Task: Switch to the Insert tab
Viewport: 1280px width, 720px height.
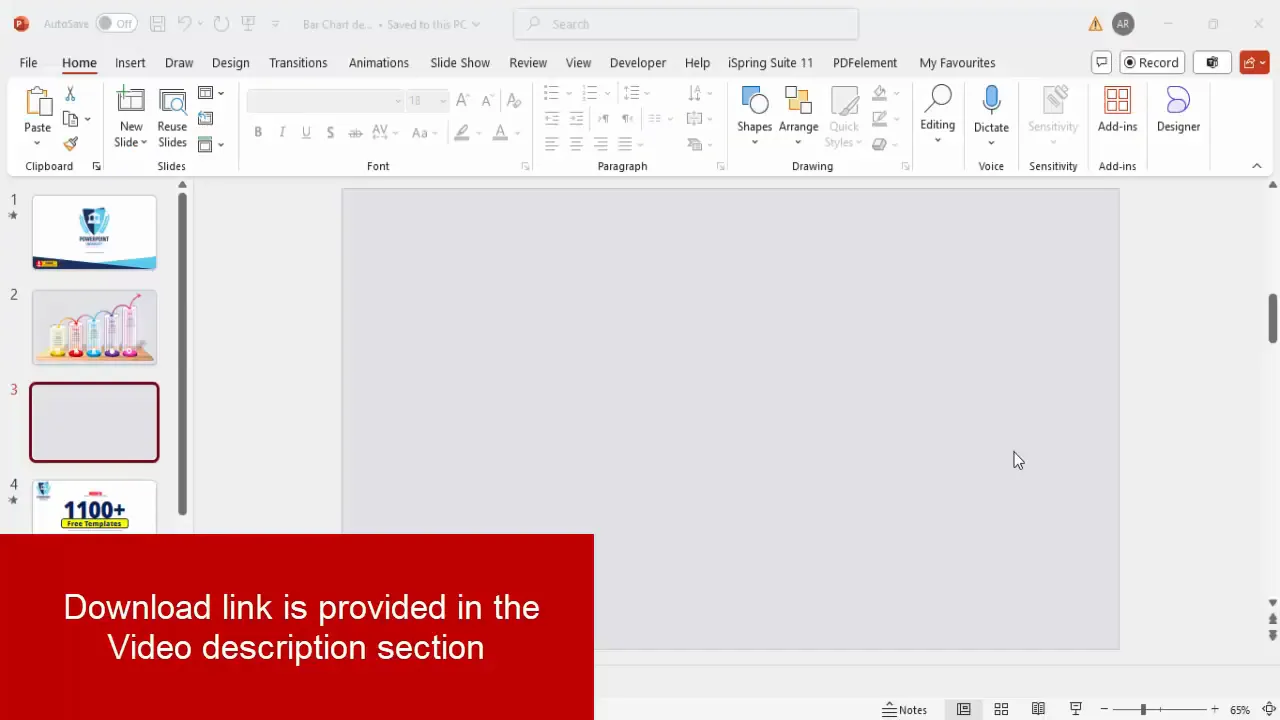Action: point(130,62)
